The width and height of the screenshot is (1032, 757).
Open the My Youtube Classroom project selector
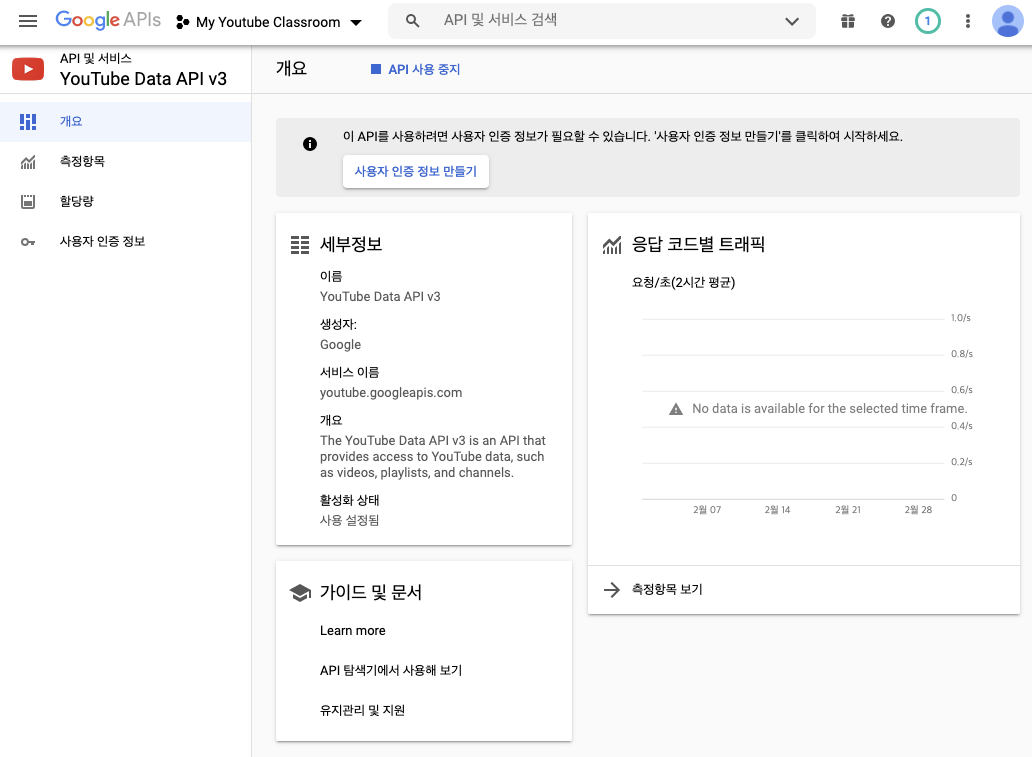[269, 22]
